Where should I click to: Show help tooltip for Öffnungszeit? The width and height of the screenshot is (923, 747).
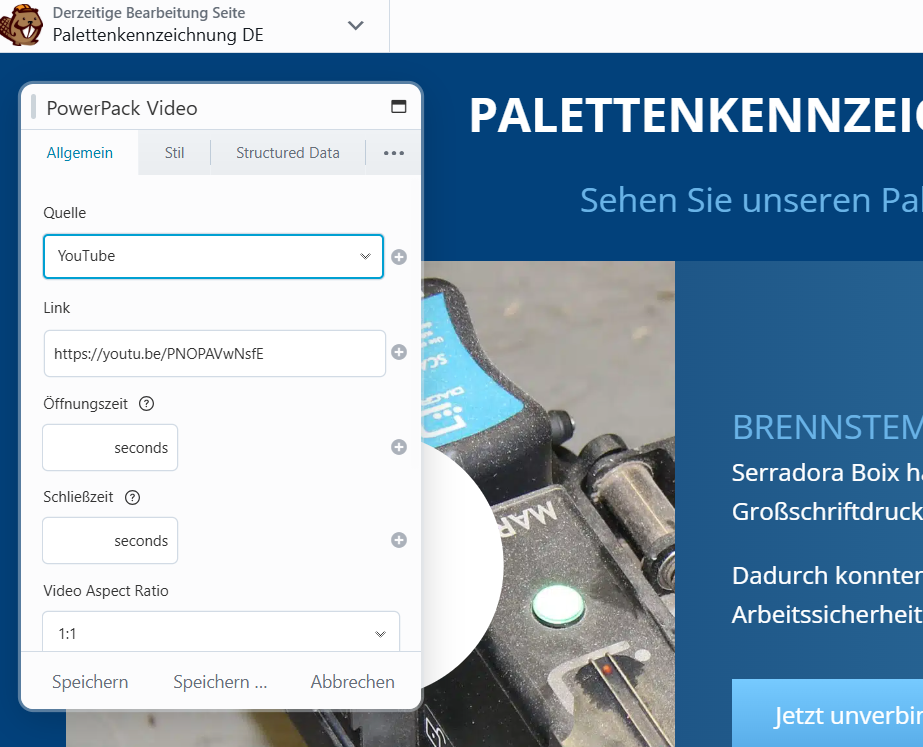tap(146, 404)
